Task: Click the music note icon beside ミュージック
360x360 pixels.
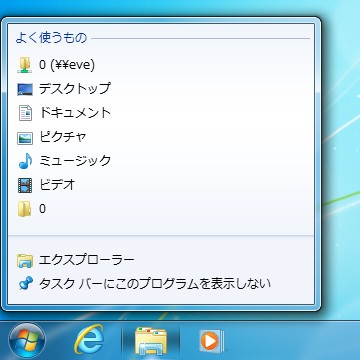Action: 25,161
